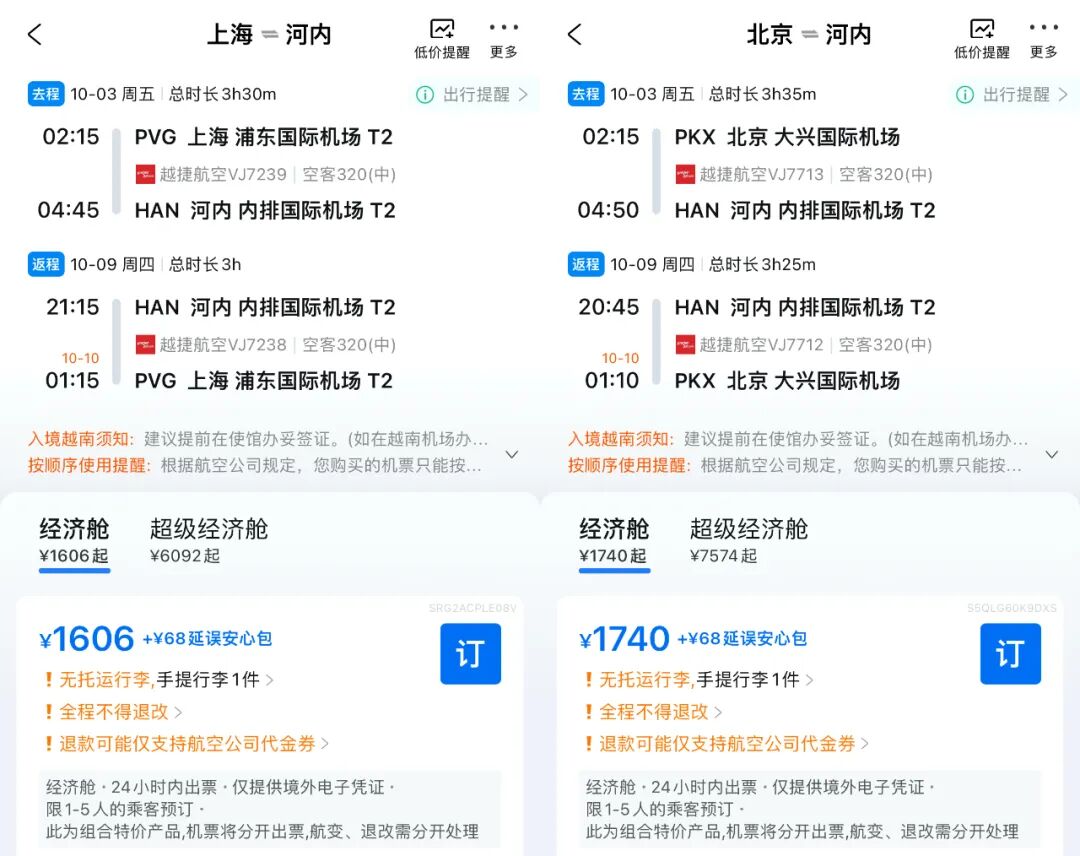
Task: Tap the blue 订 button for the ¥1740 fare
Action: coord(1010,654)
